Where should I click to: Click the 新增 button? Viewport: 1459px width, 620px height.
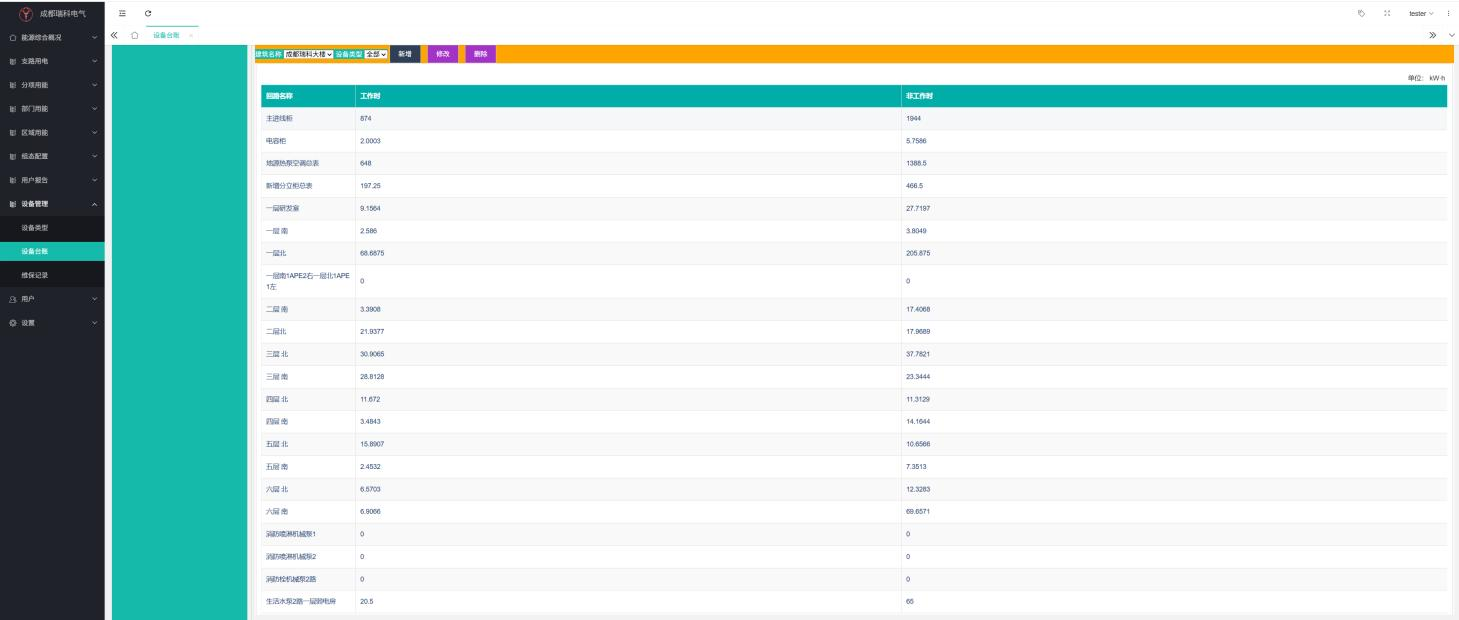(405, 54)
